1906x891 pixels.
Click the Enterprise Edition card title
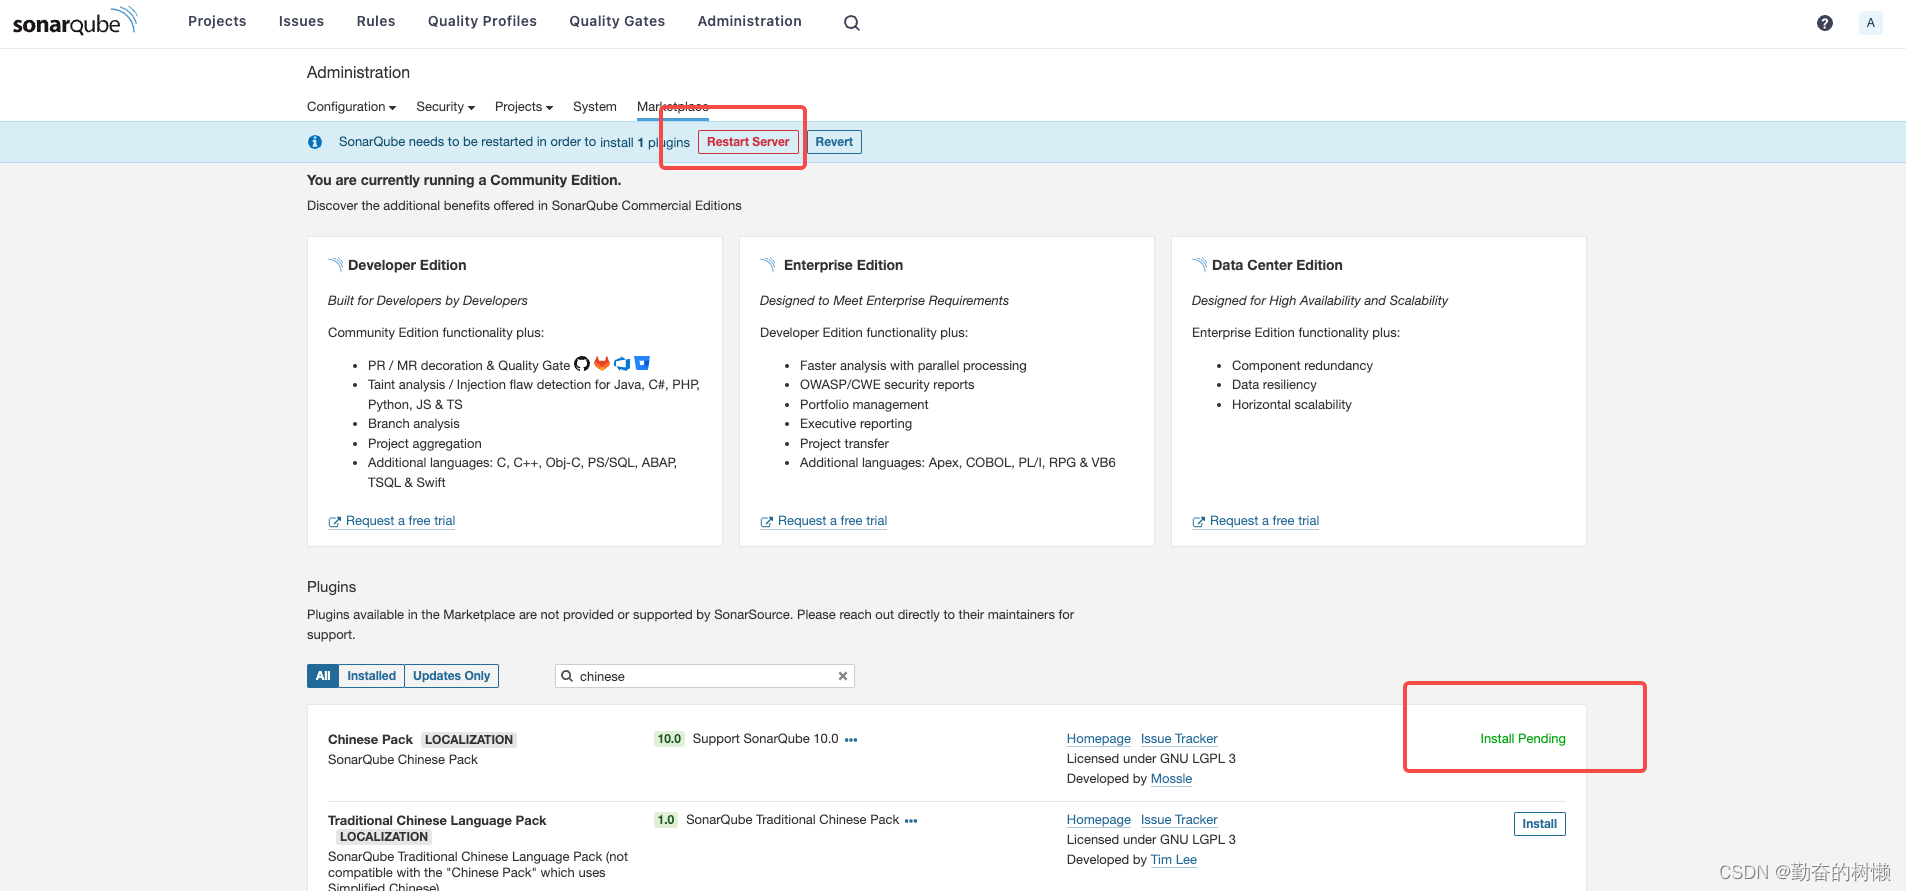(843, 265)
